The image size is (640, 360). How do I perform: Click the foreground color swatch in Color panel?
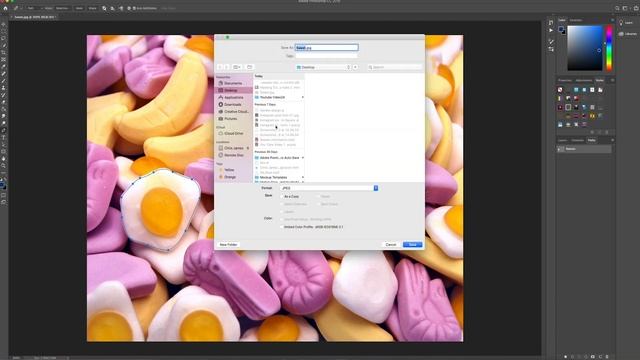click(x=561, y=29)
